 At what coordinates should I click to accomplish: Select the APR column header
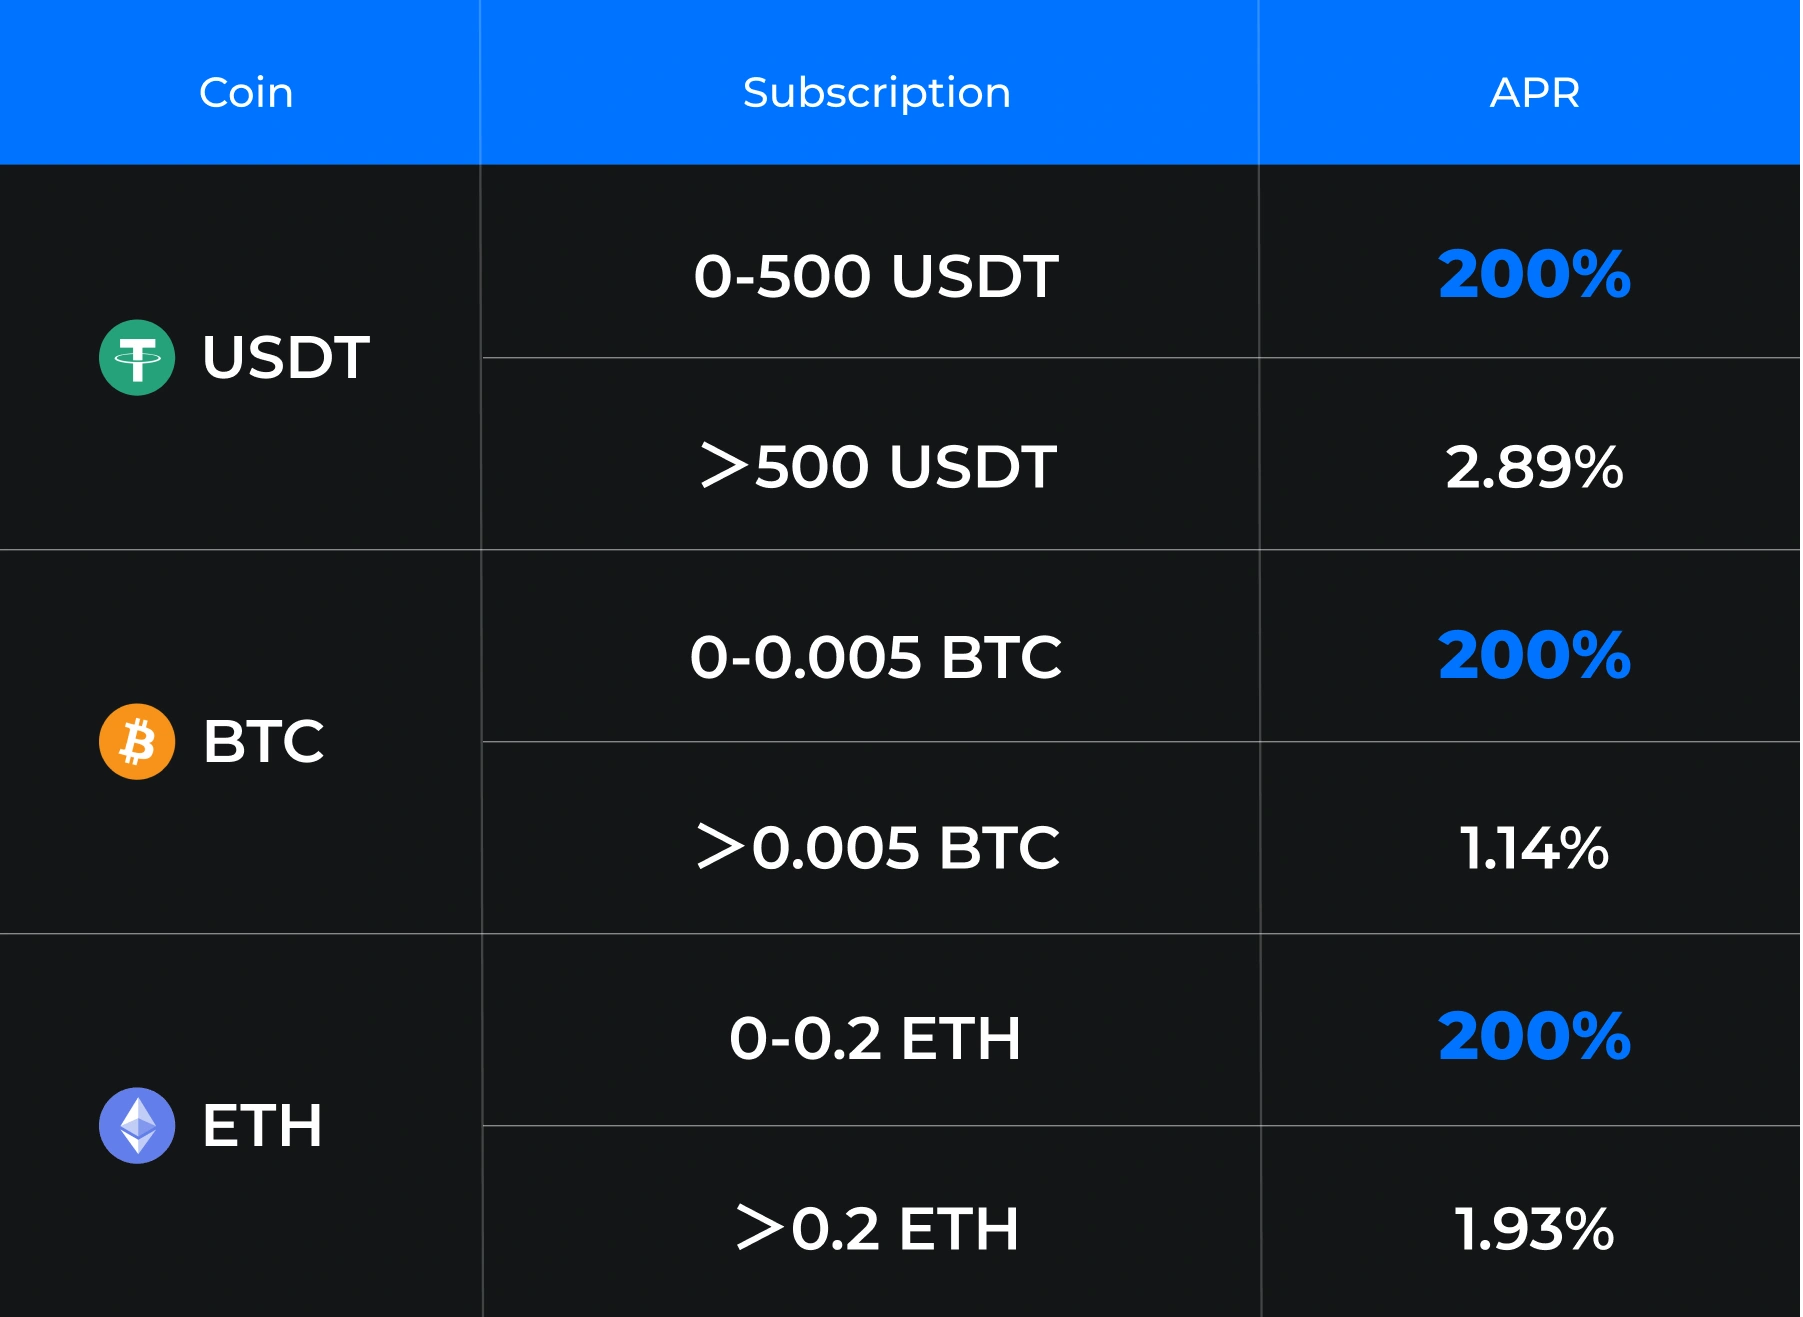click(1534, 93)
